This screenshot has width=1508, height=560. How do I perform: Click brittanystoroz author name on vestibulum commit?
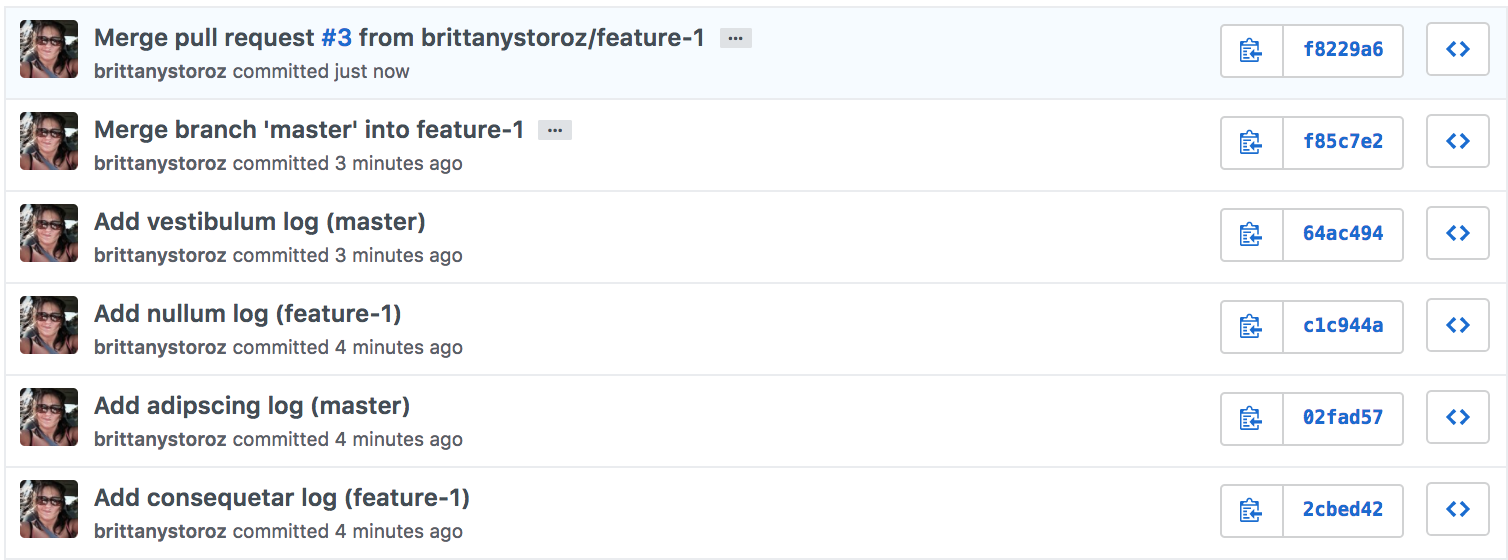point(160,255)
